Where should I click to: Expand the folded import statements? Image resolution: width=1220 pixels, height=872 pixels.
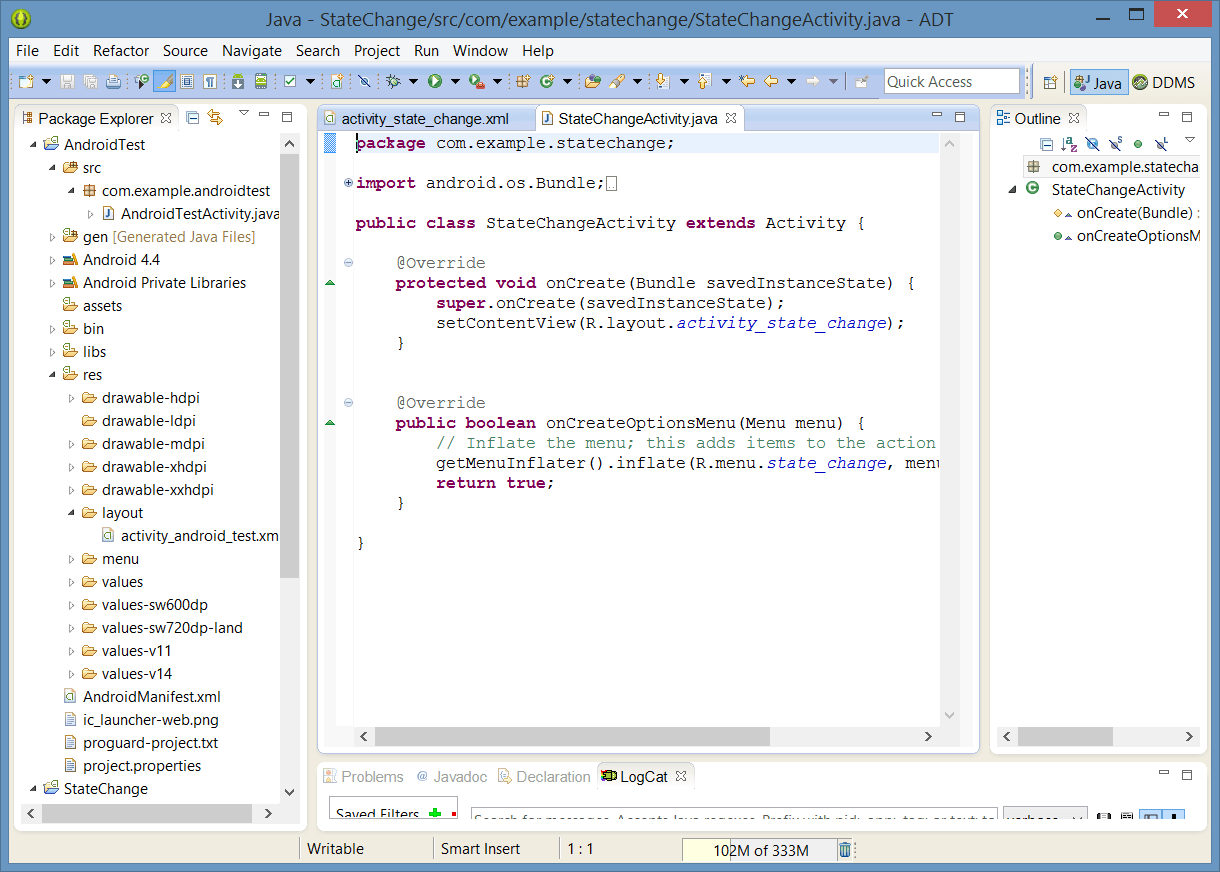(x=348, y=183)
